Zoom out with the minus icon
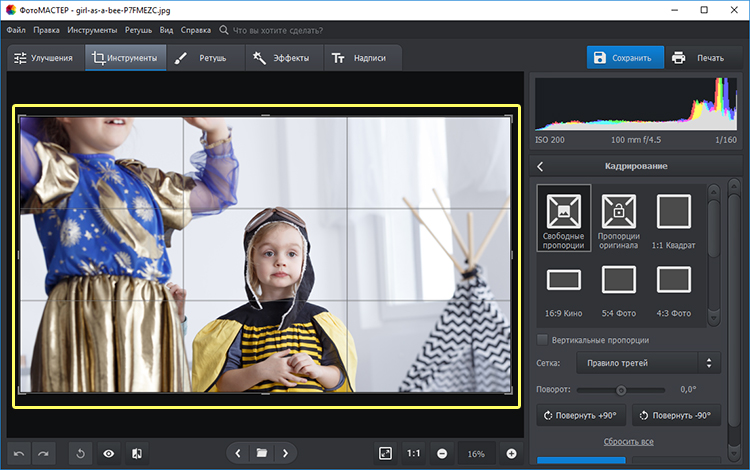This screenshot has height=470, width=750. coord(441,453)
